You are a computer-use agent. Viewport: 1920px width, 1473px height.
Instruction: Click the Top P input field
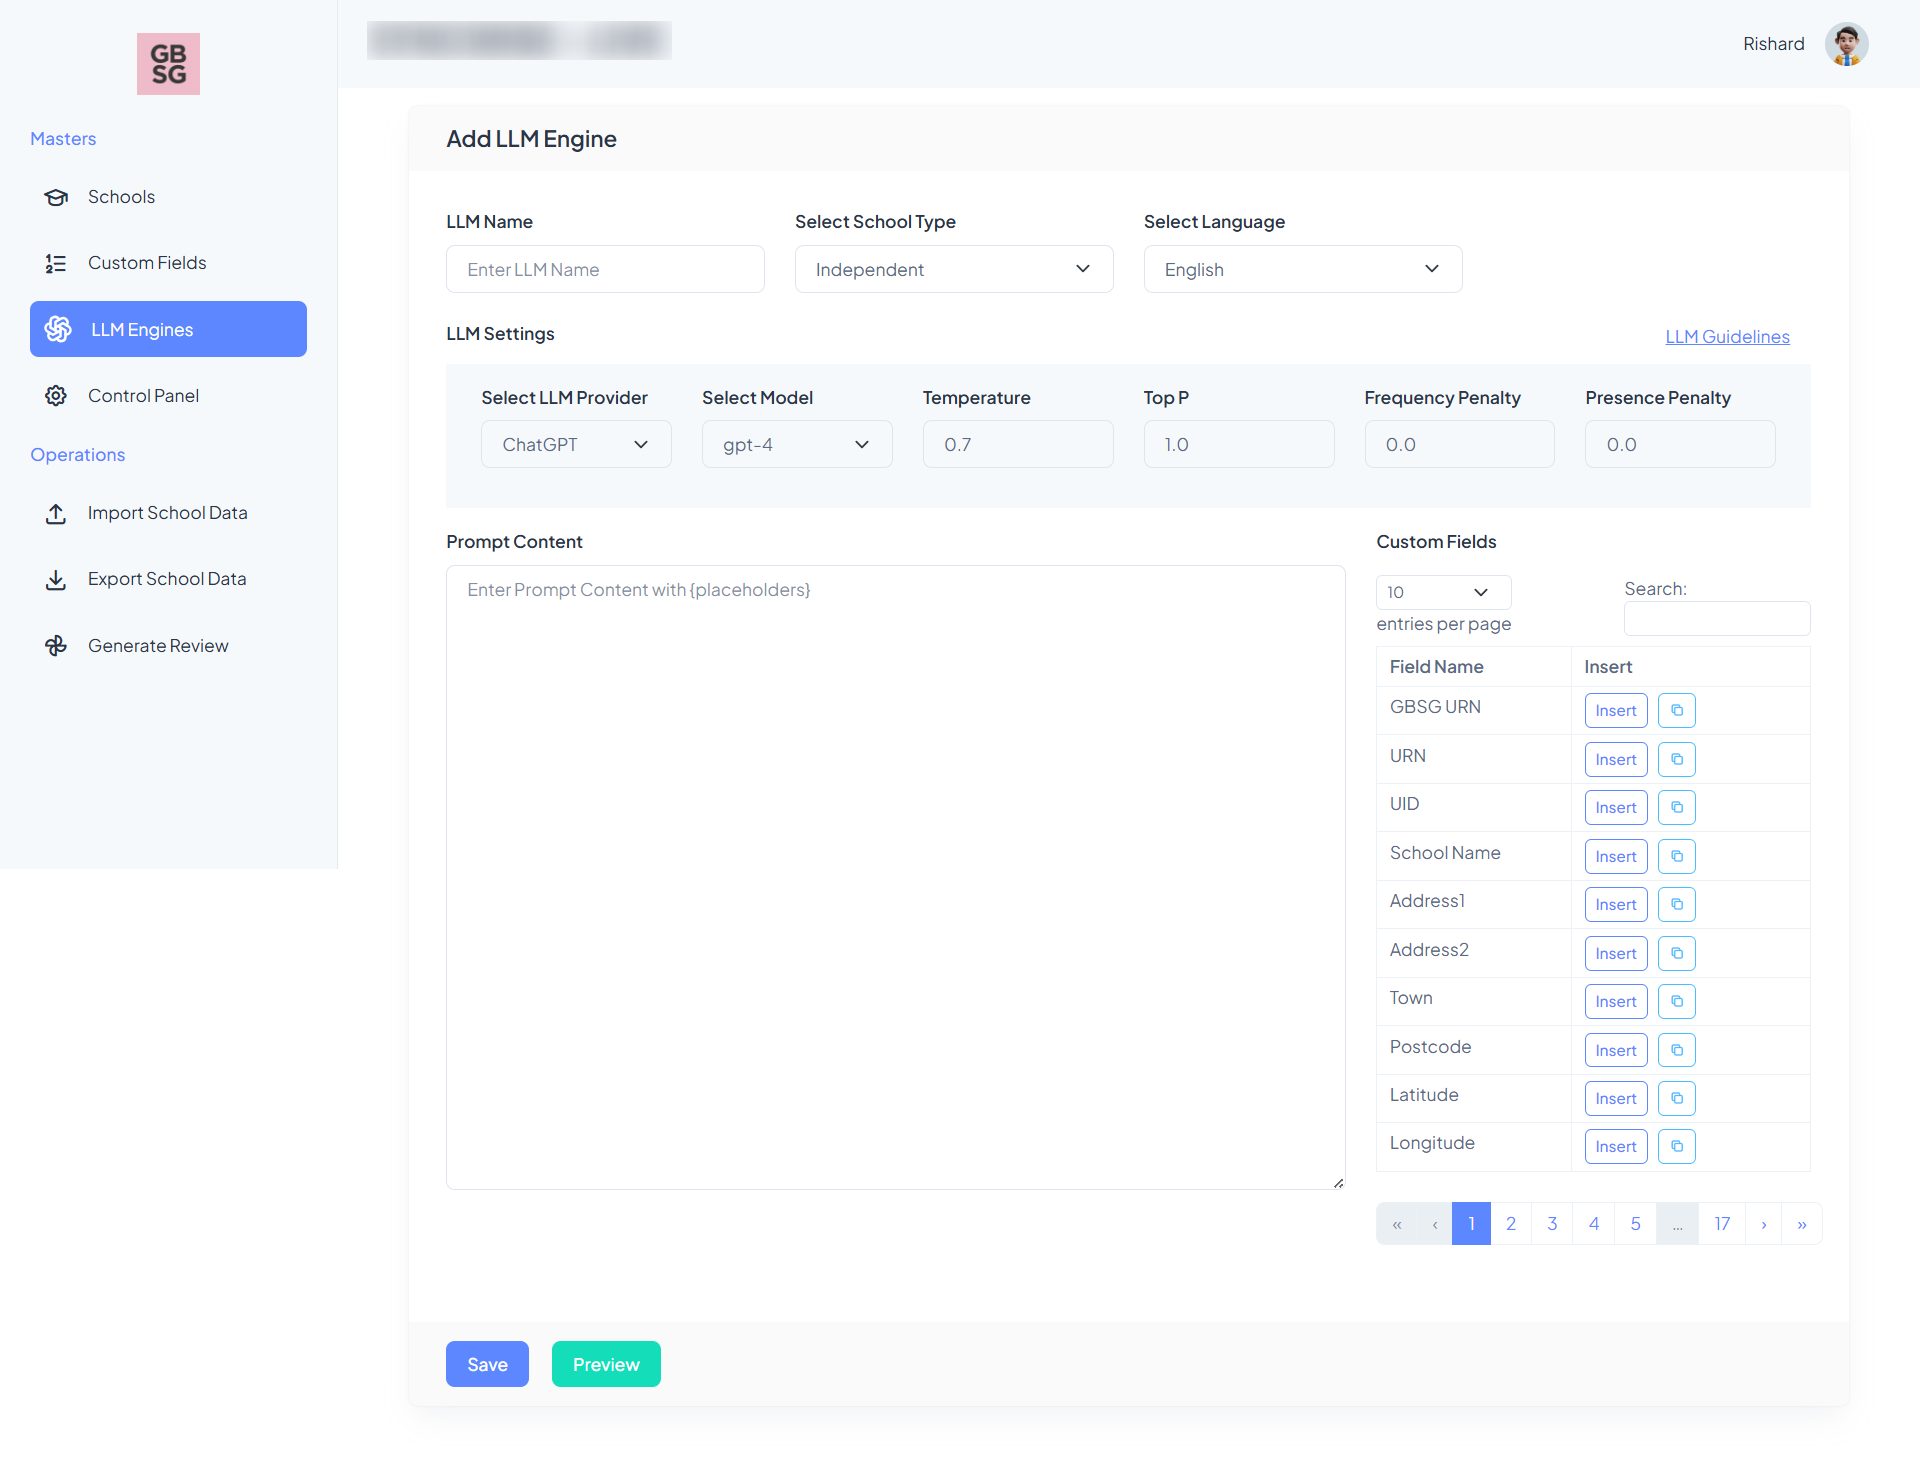(1239, 444)
